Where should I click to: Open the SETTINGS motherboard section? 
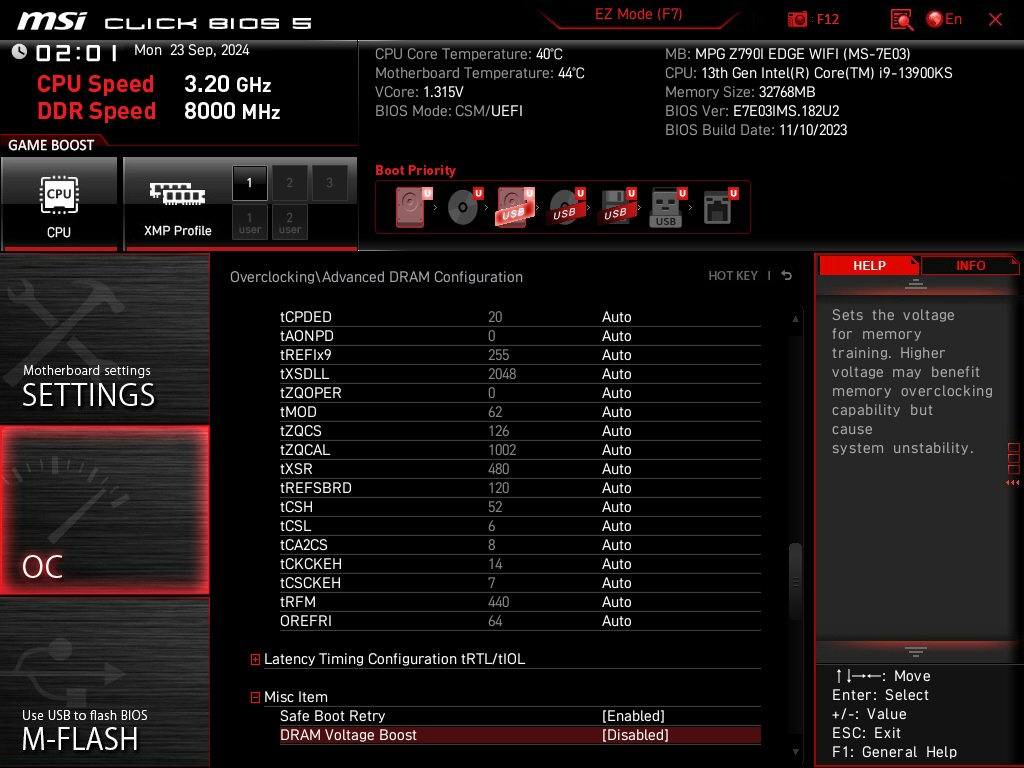[x=104, y=338]
